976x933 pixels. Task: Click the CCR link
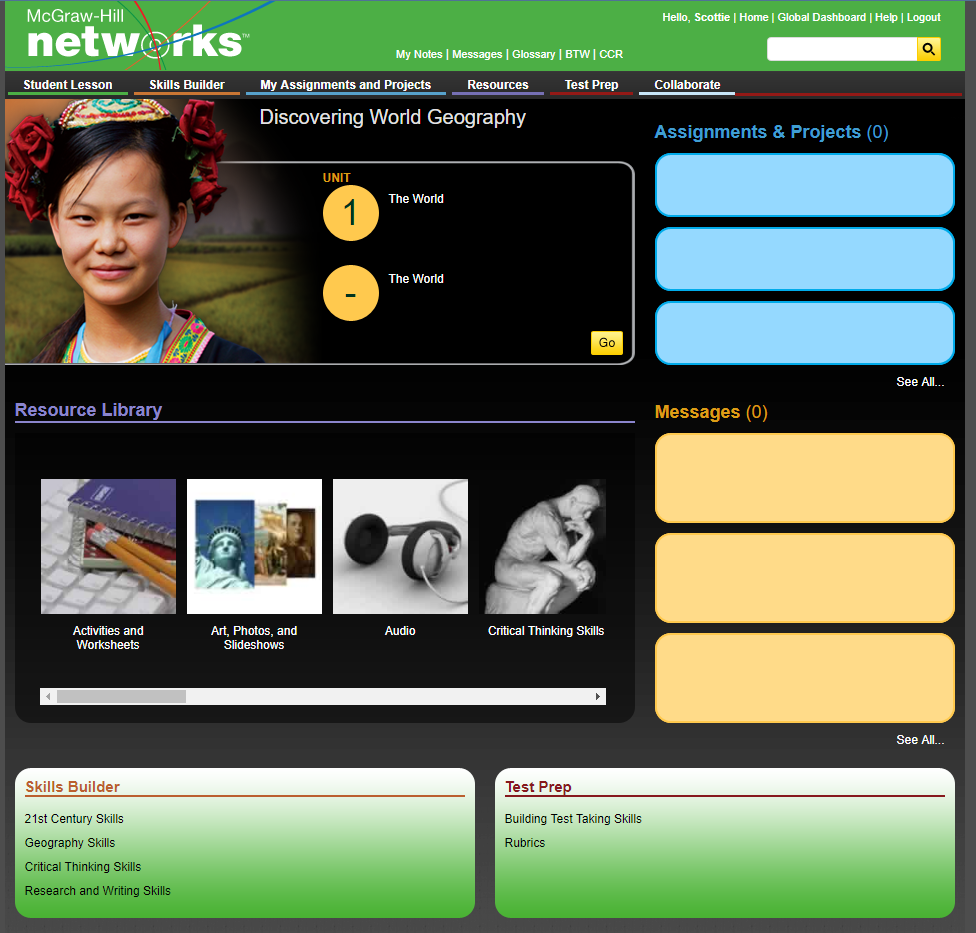click(611, 54)
